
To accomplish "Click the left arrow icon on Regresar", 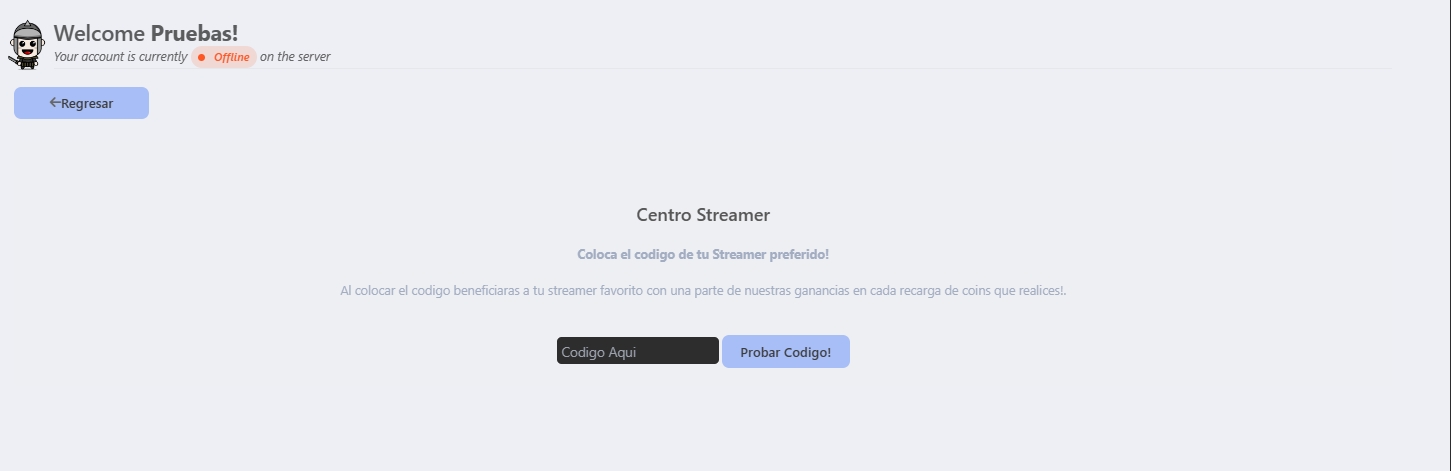I will tap(55, 103).
